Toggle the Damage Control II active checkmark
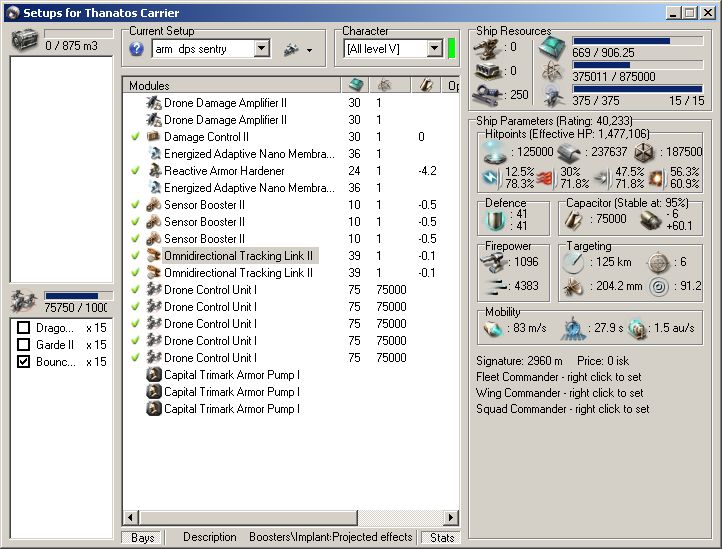This screenshot has width=722, height=549. [135, 136]
